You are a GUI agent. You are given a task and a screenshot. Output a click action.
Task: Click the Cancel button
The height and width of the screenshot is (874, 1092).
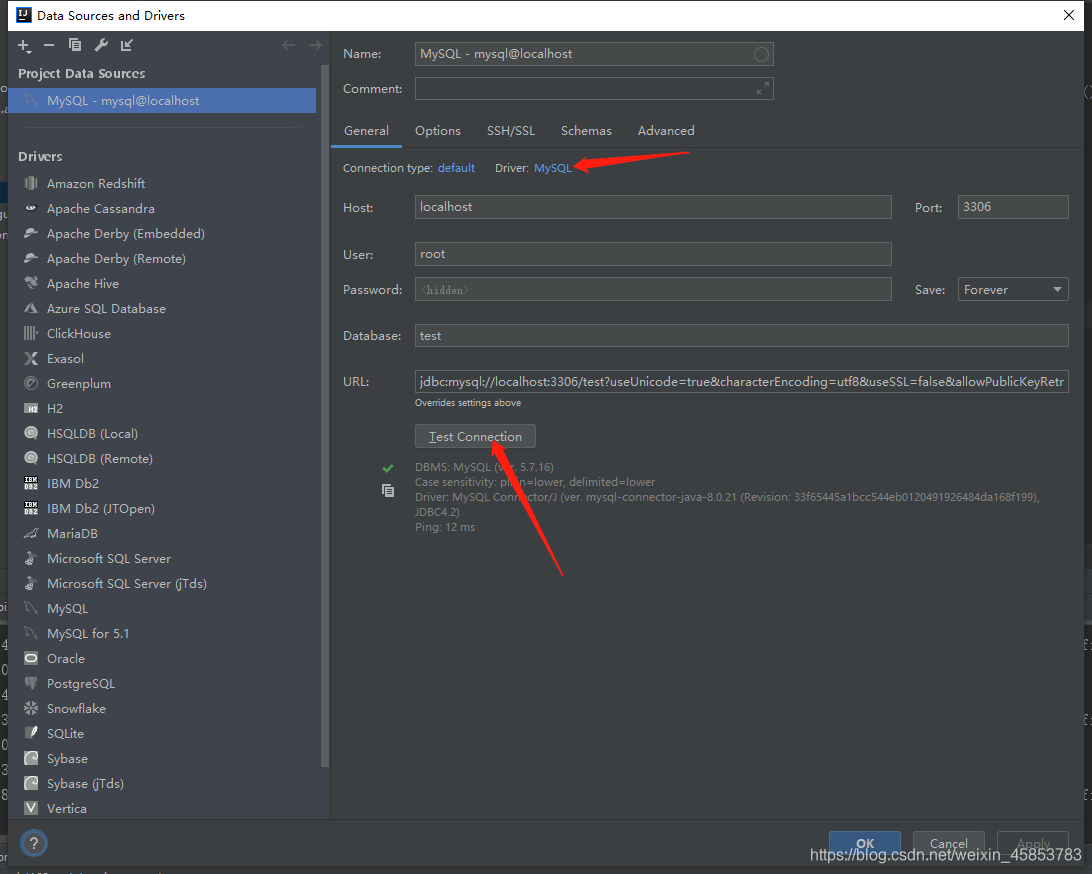tap(949, 843)
